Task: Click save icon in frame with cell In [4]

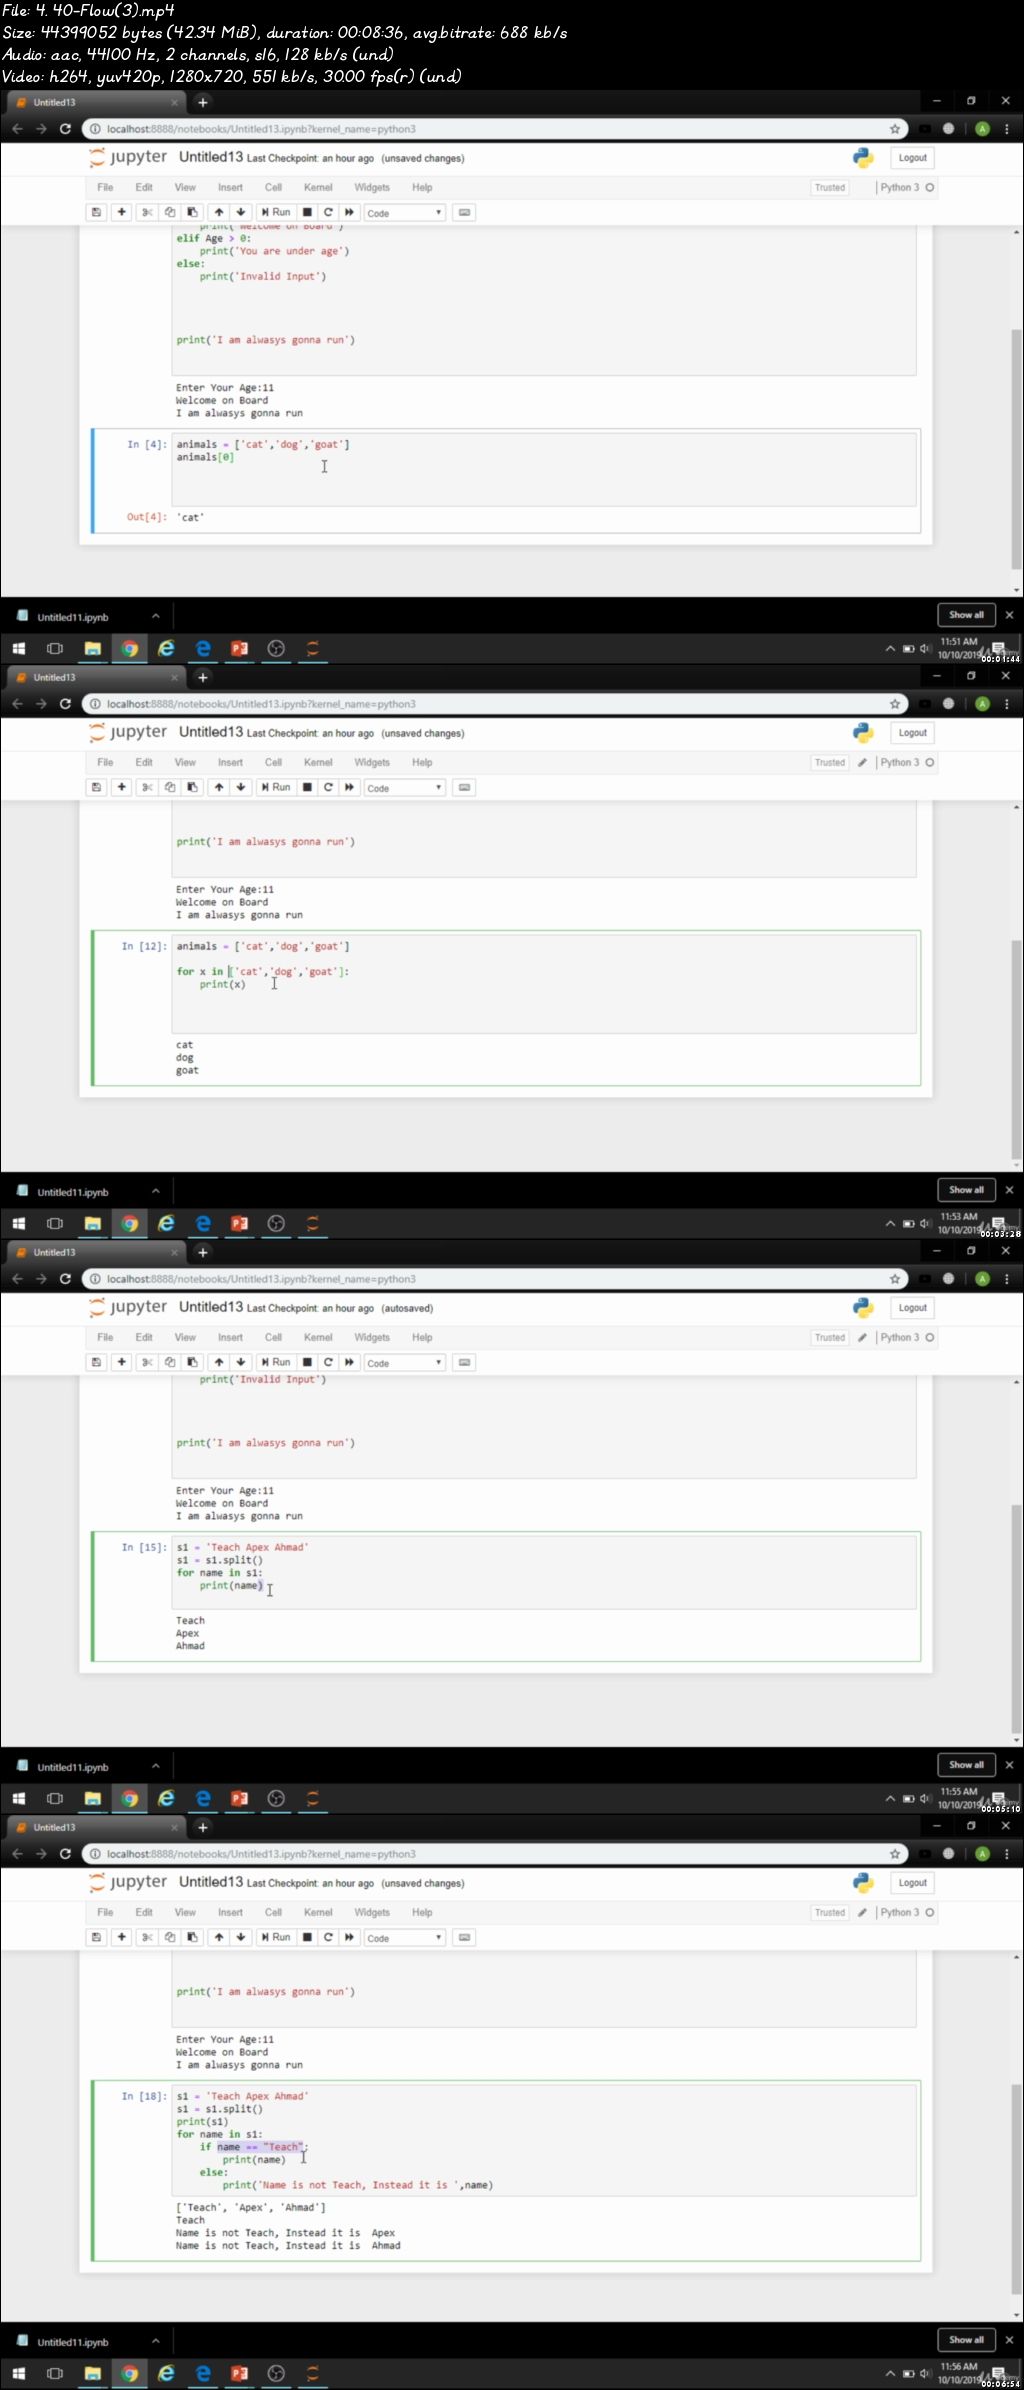Action: [97, 212]
